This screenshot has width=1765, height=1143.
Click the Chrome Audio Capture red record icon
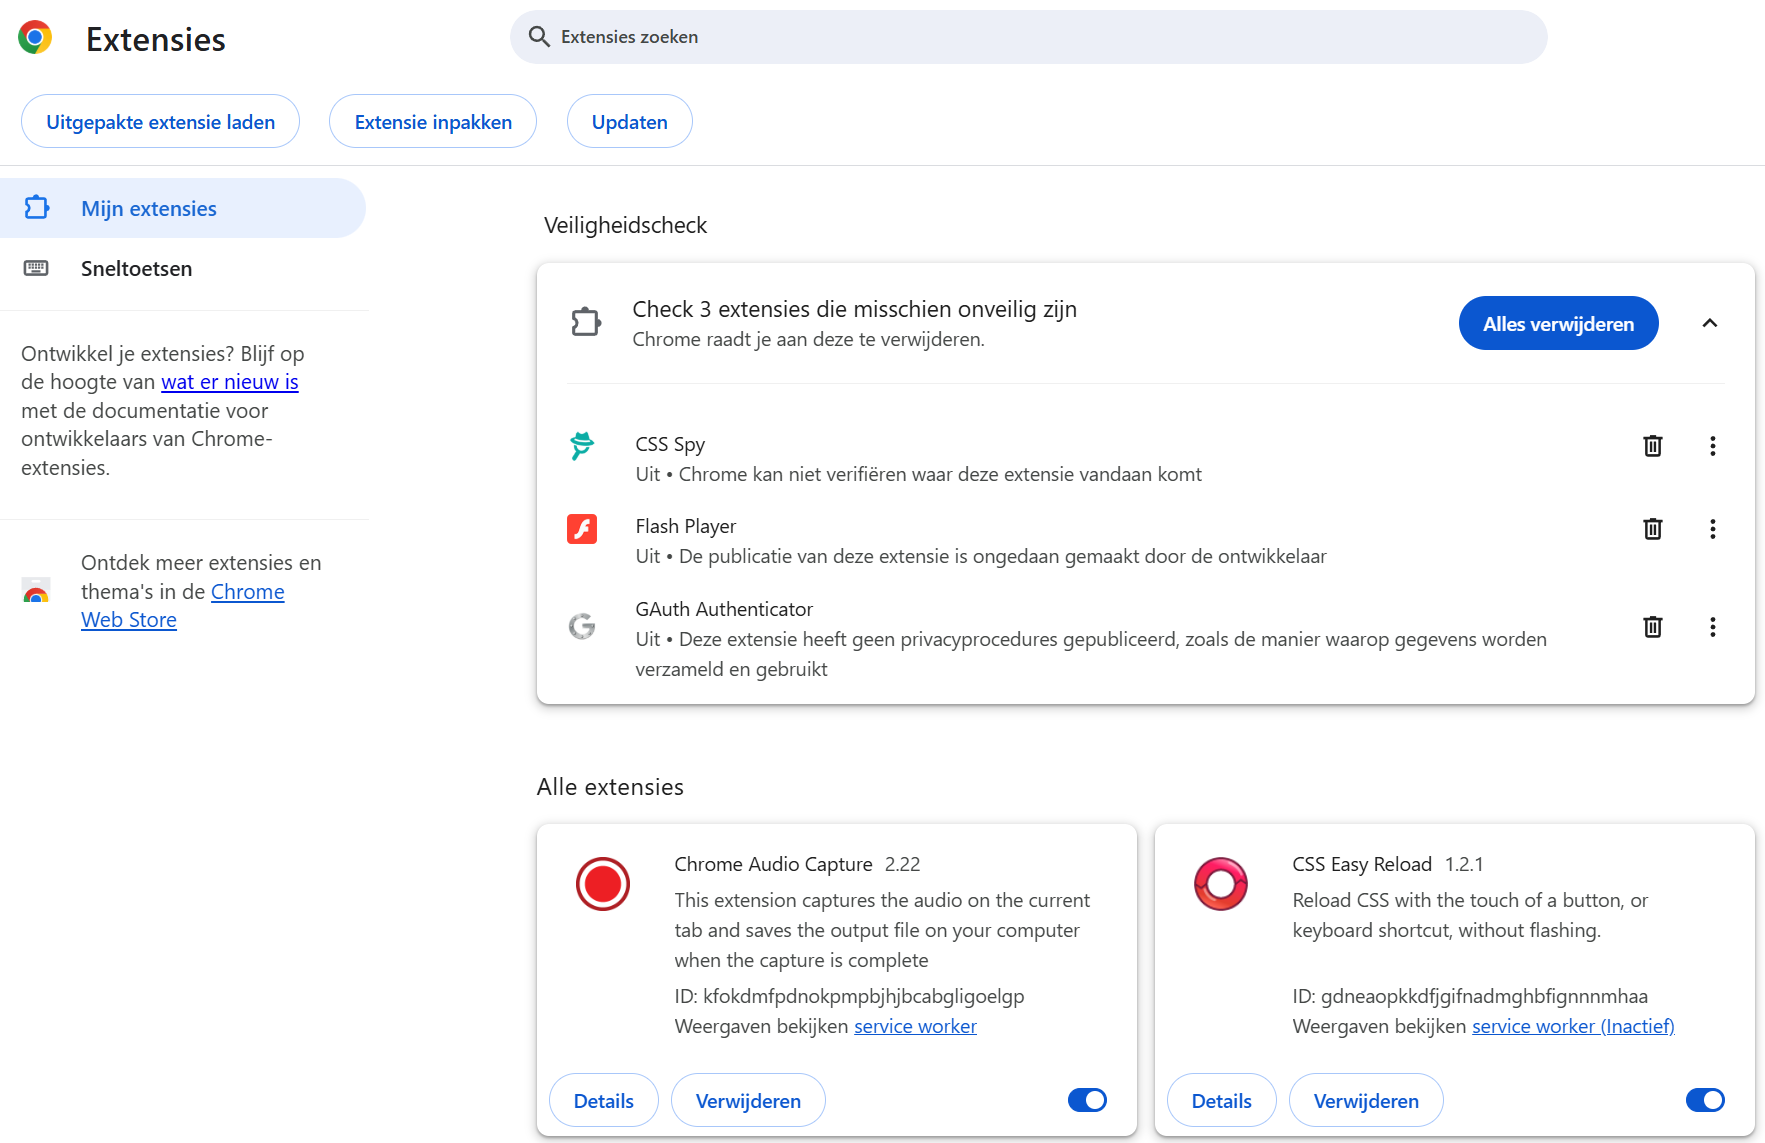[602, 884]
